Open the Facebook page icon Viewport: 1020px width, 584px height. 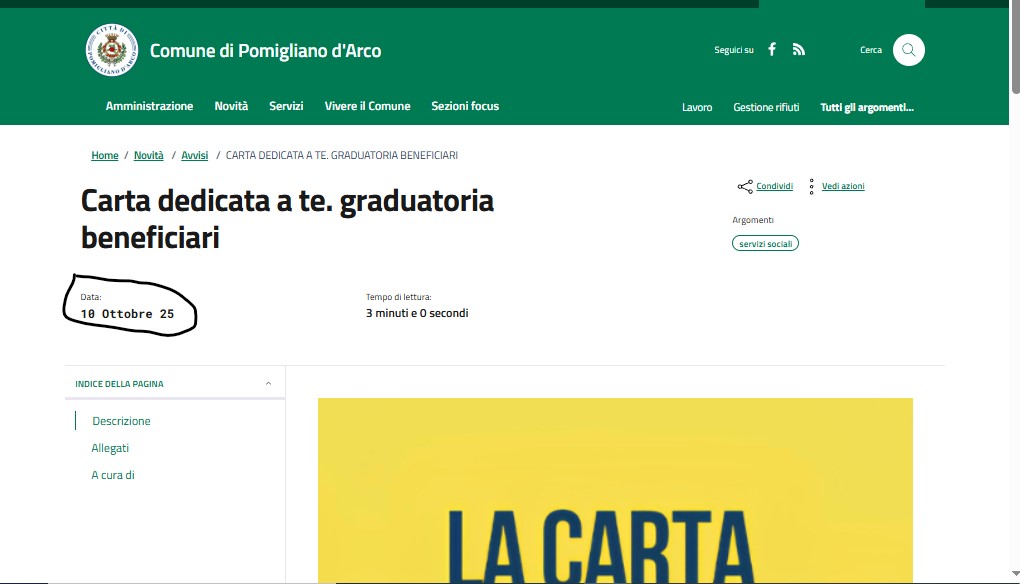coord(772,50)
